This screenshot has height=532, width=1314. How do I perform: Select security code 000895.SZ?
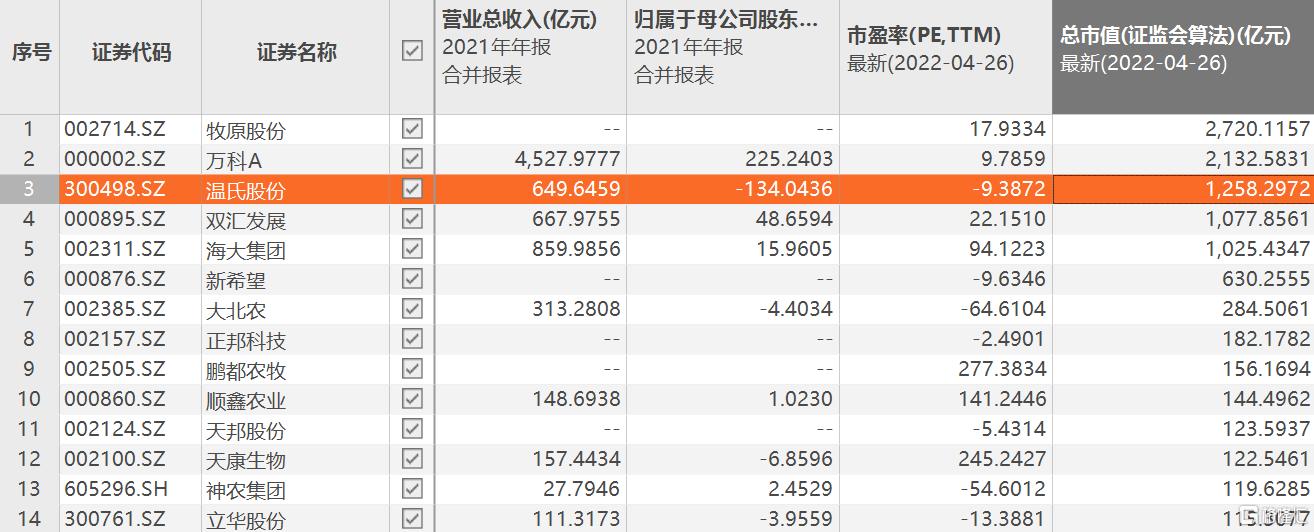coord(115,219)
